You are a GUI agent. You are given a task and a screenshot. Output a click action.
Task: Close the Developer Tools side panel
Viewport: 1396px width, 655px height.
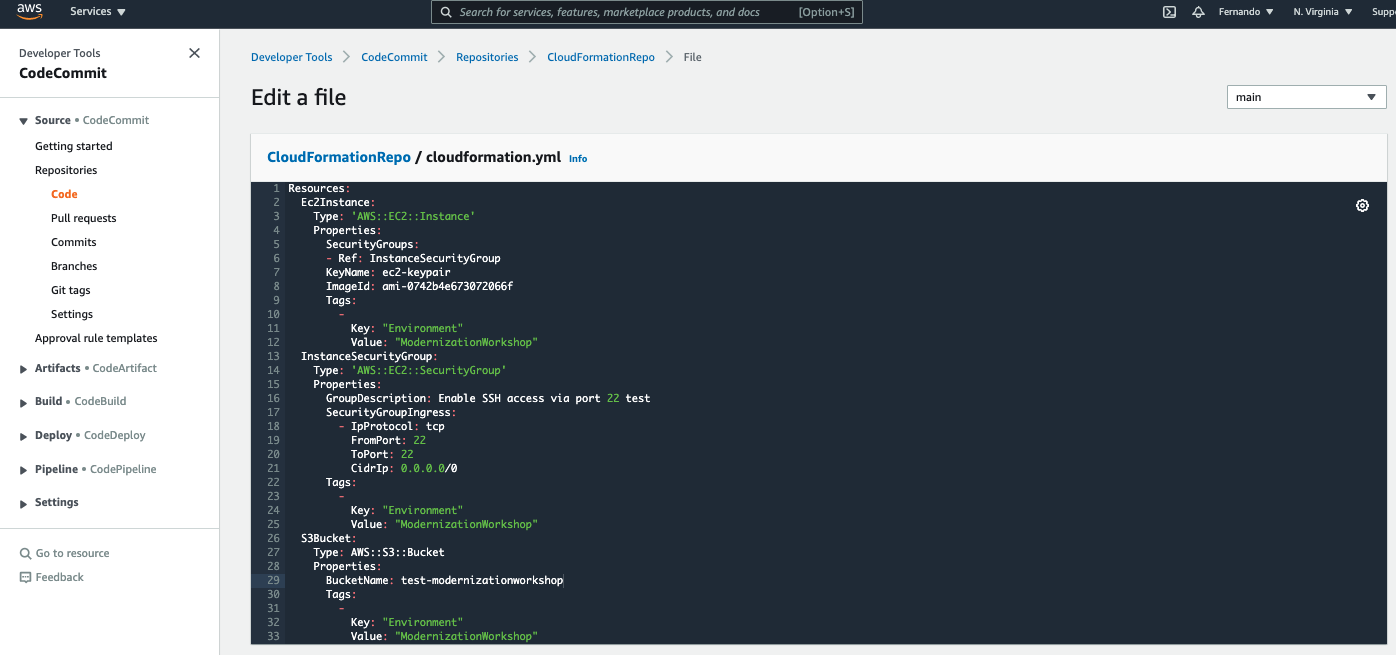194,53
